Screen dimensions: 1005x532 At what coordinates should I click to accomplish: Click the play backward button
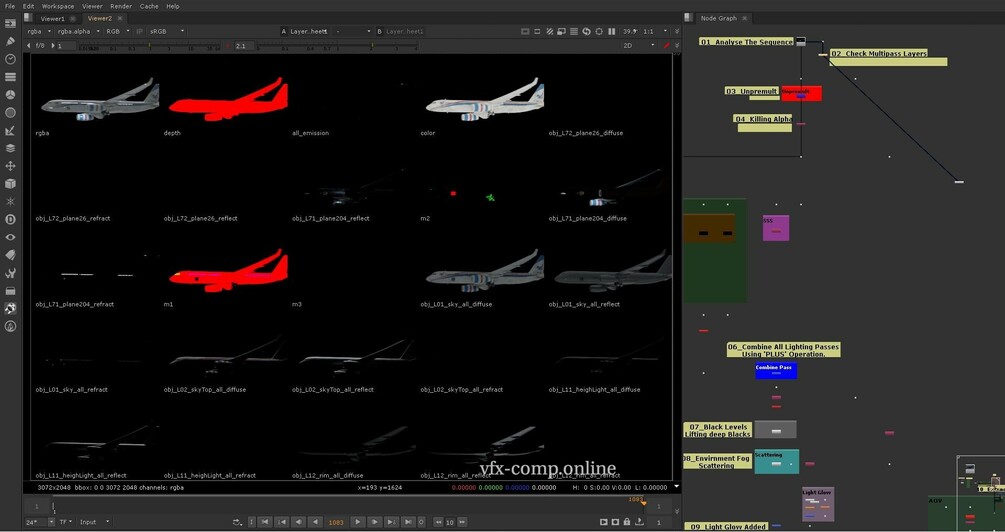pos(315,522)
